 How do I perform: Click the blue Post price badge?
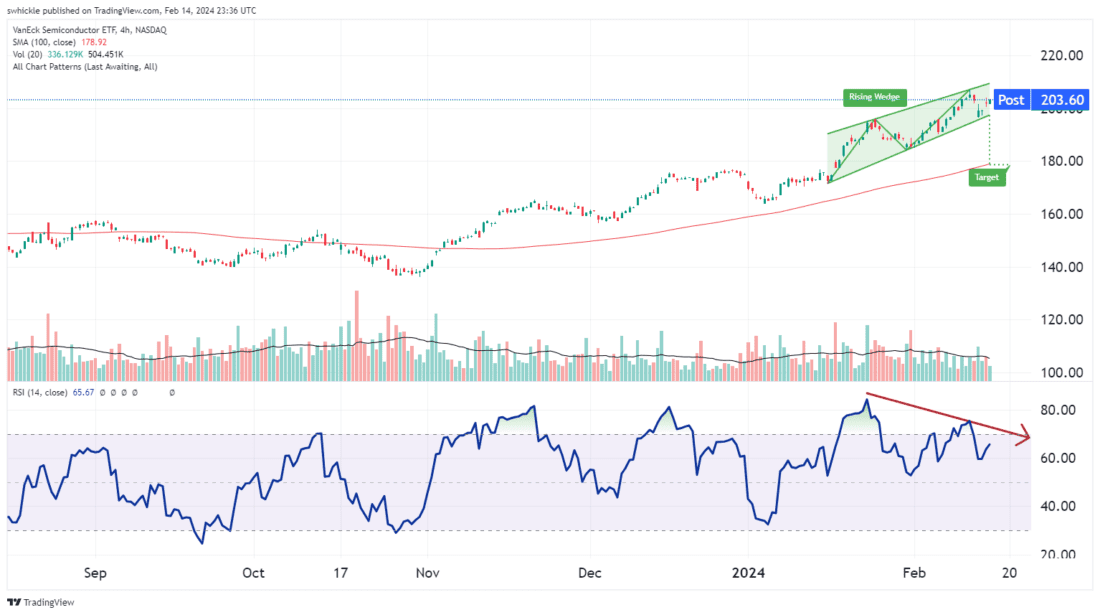point(1011,100)
